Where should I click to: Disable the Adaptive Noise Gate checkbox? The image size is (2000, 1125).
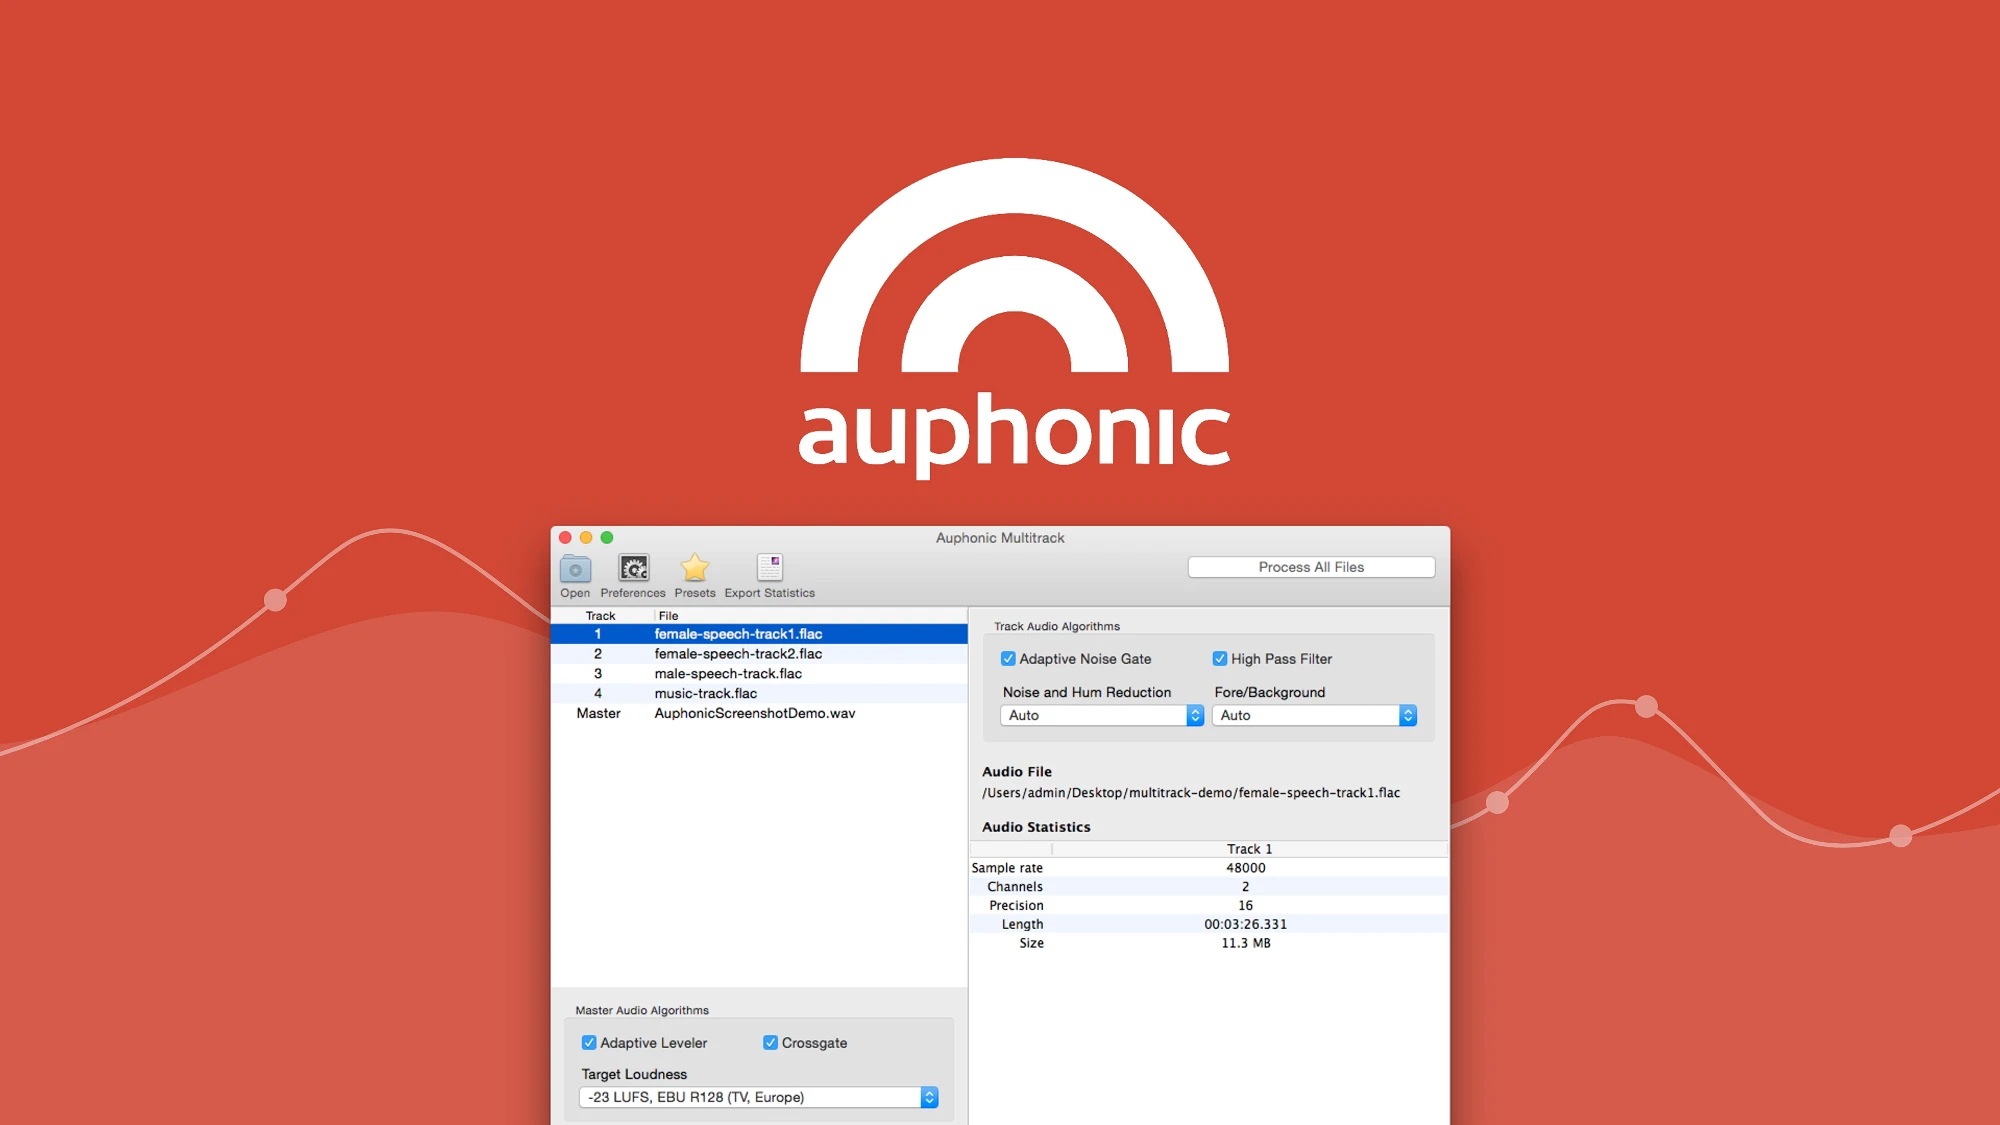point(1008,659)
